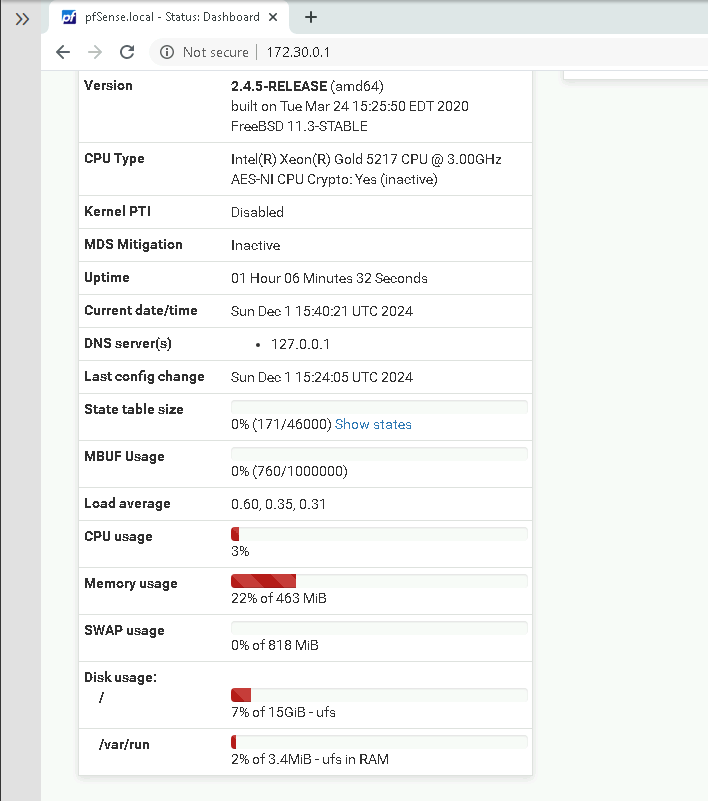Click the Current date/time value 15:40:21
708x801 pixels.
pyautogui.click(x=322, y=312)
